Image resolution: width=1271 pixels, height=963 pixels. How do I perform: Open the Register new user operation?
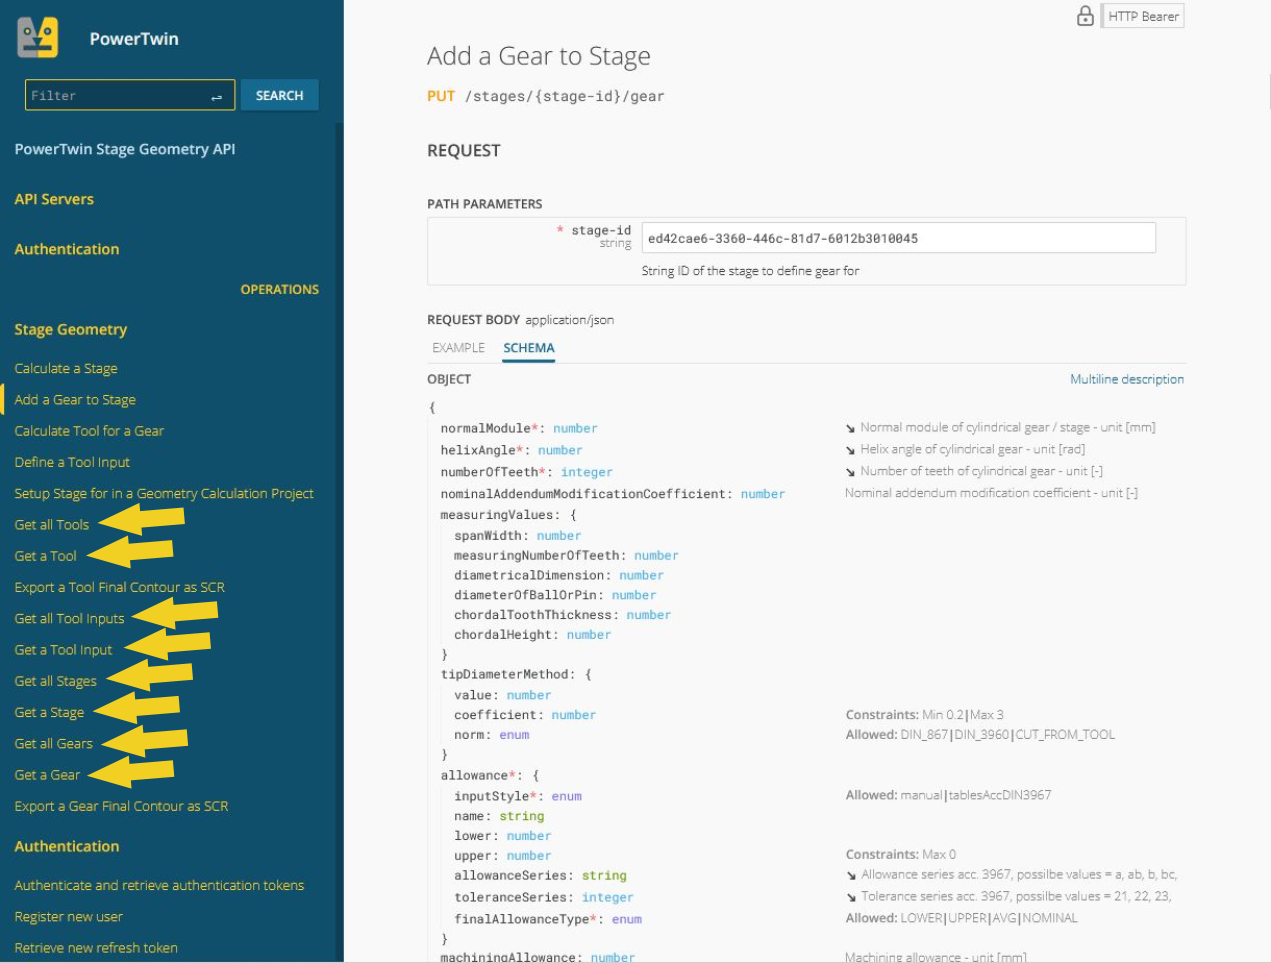[69, 916]
